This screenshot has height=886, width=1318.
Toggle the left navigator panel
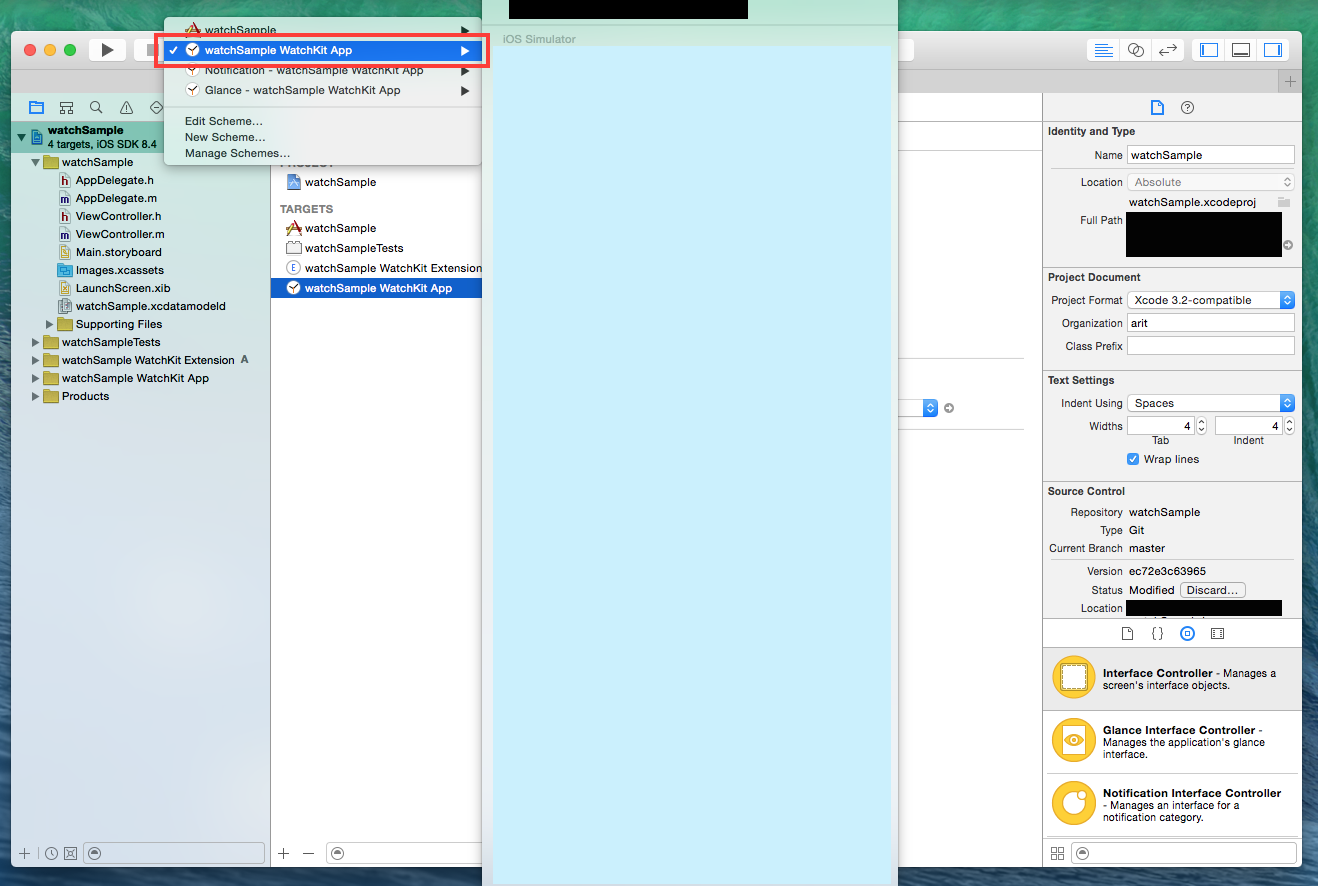[1209, 50]
